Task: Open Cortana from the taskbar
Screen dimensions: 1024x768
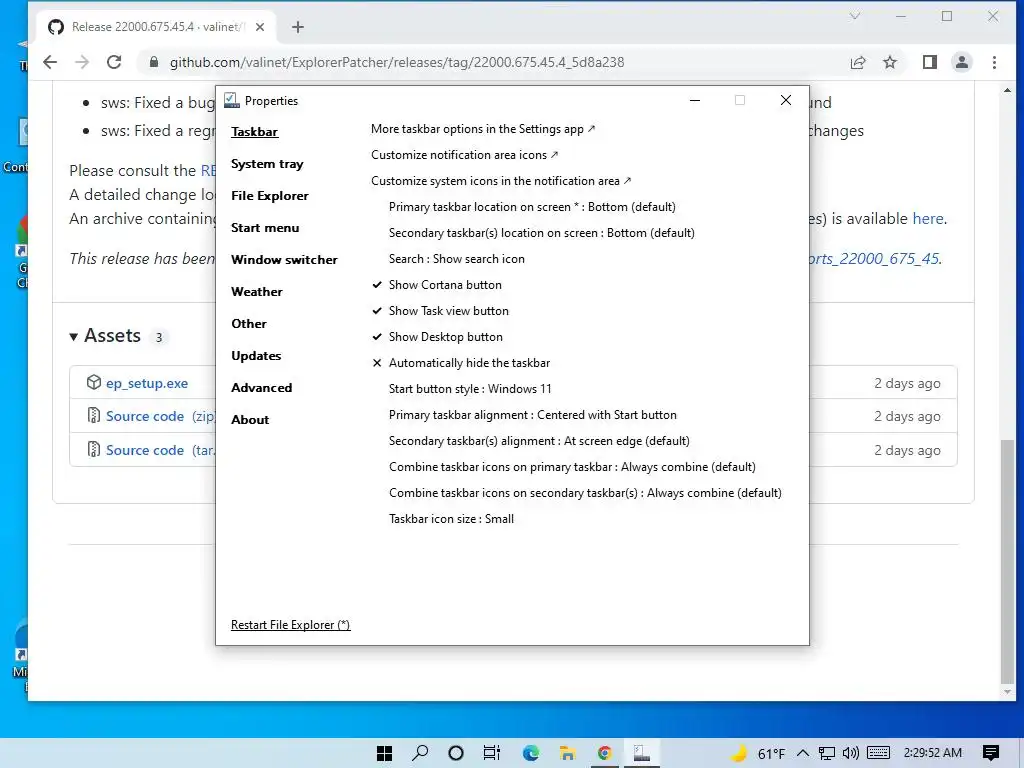Action: click(x=456, y=753)
